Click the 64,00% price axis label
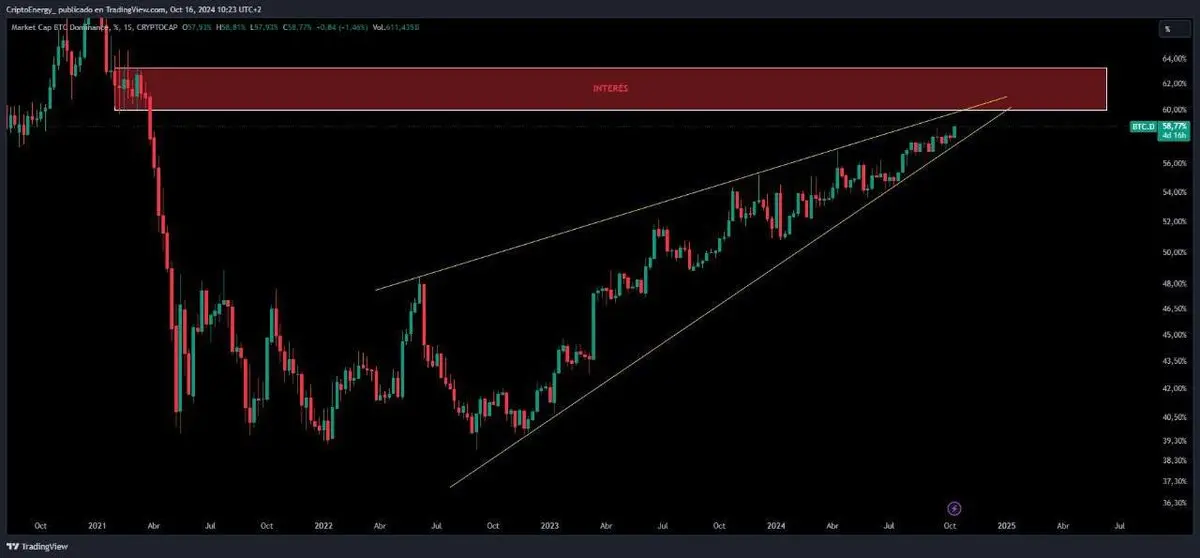The height and width of the screenshot is (558, 1200). pos(1174,59)
